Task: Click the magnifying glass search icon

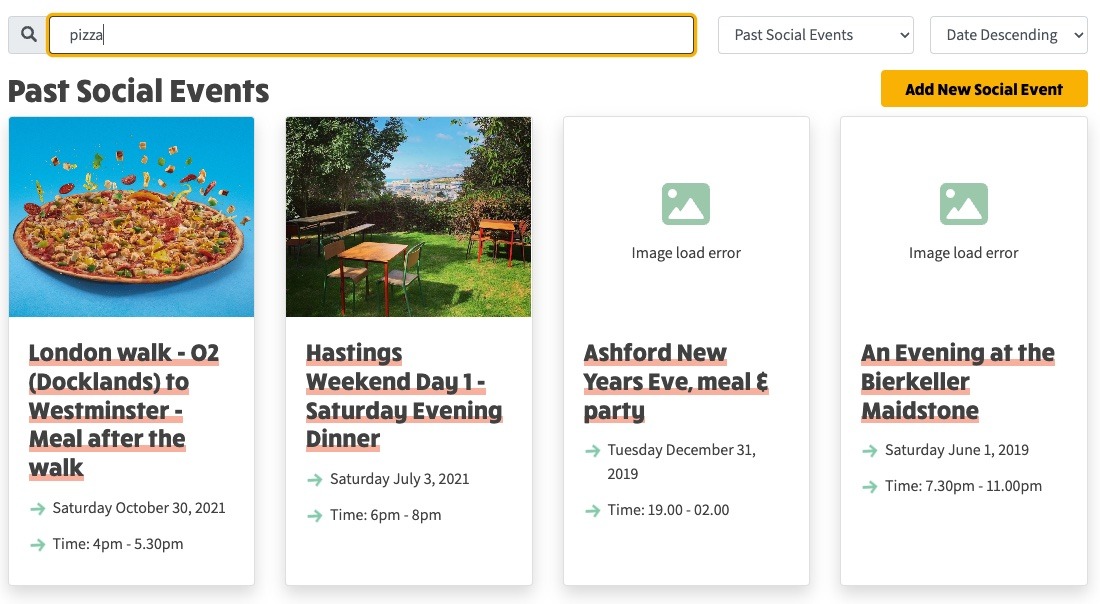Action: click(28, 34)
